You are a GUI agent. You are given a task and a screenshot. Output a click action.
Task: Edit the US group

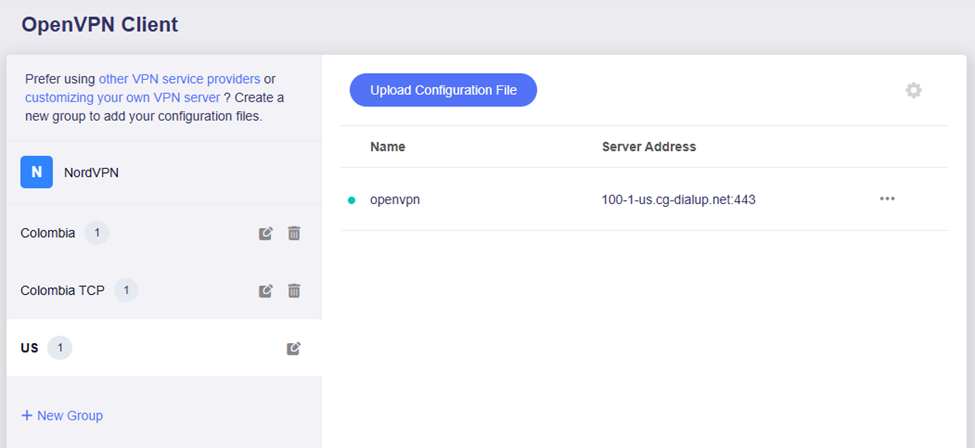293,349
